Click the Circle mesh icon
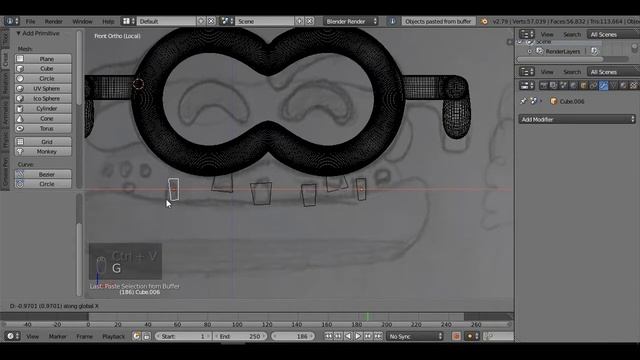 [x=20, y=78]
